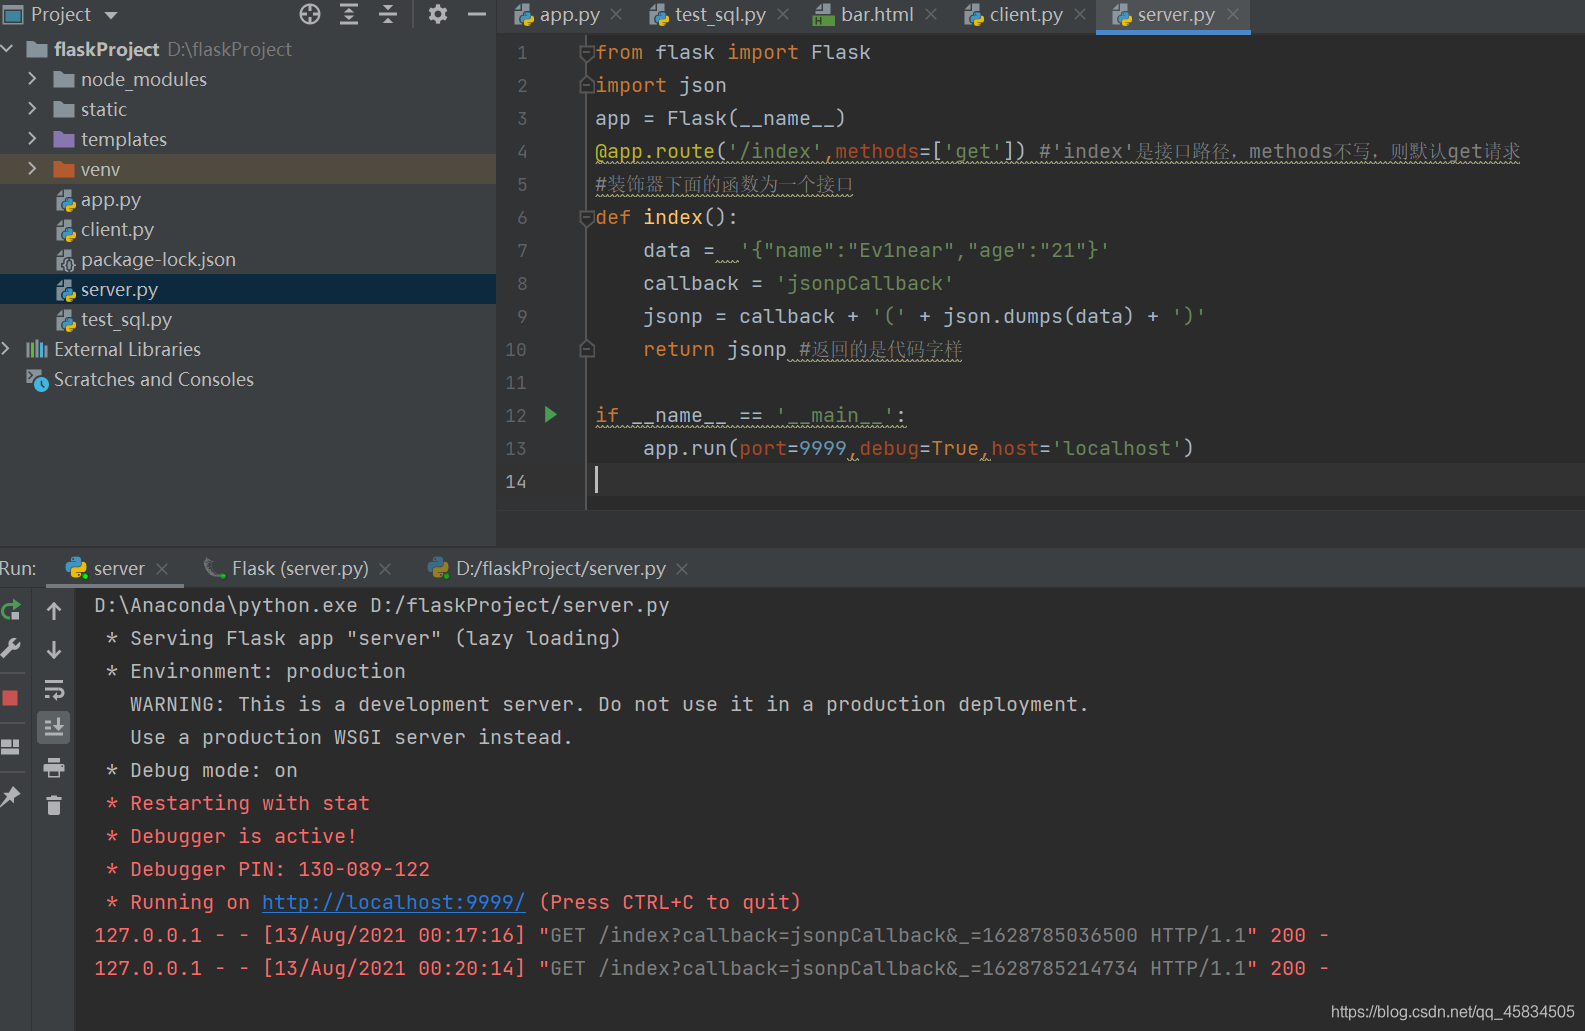Screen dimensions: 1585x1031
Task: Open the Project view dropdown
Action: [x=111, y=15]
